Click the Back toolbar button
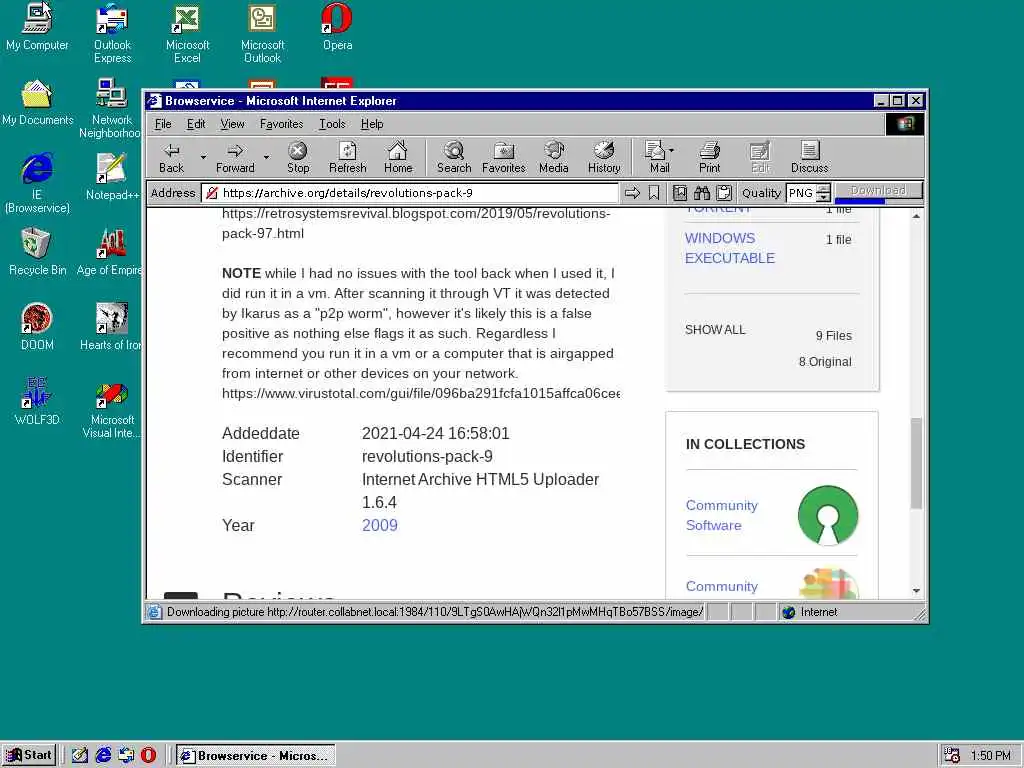1024x768 pixels. coord(171,157)
